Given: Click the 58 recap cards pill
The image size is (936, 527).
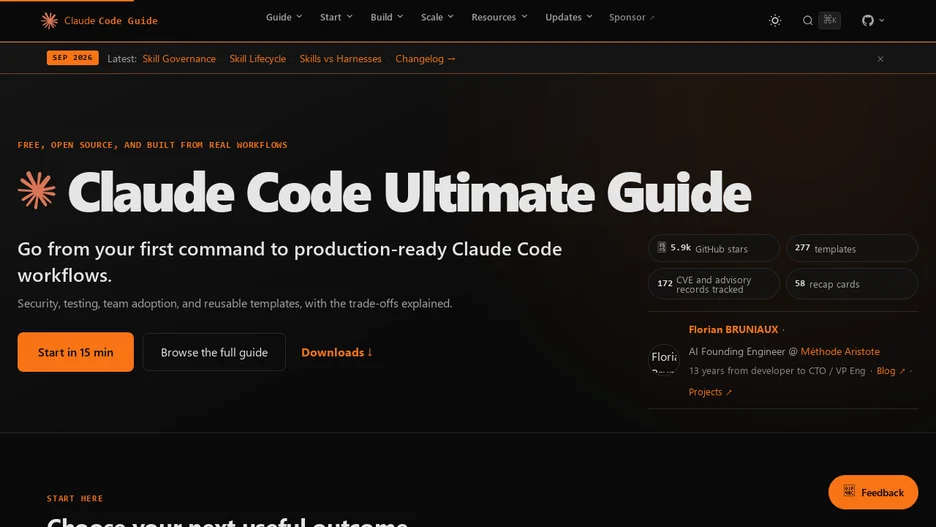Looking at the screenshot, I should (851, 284).
